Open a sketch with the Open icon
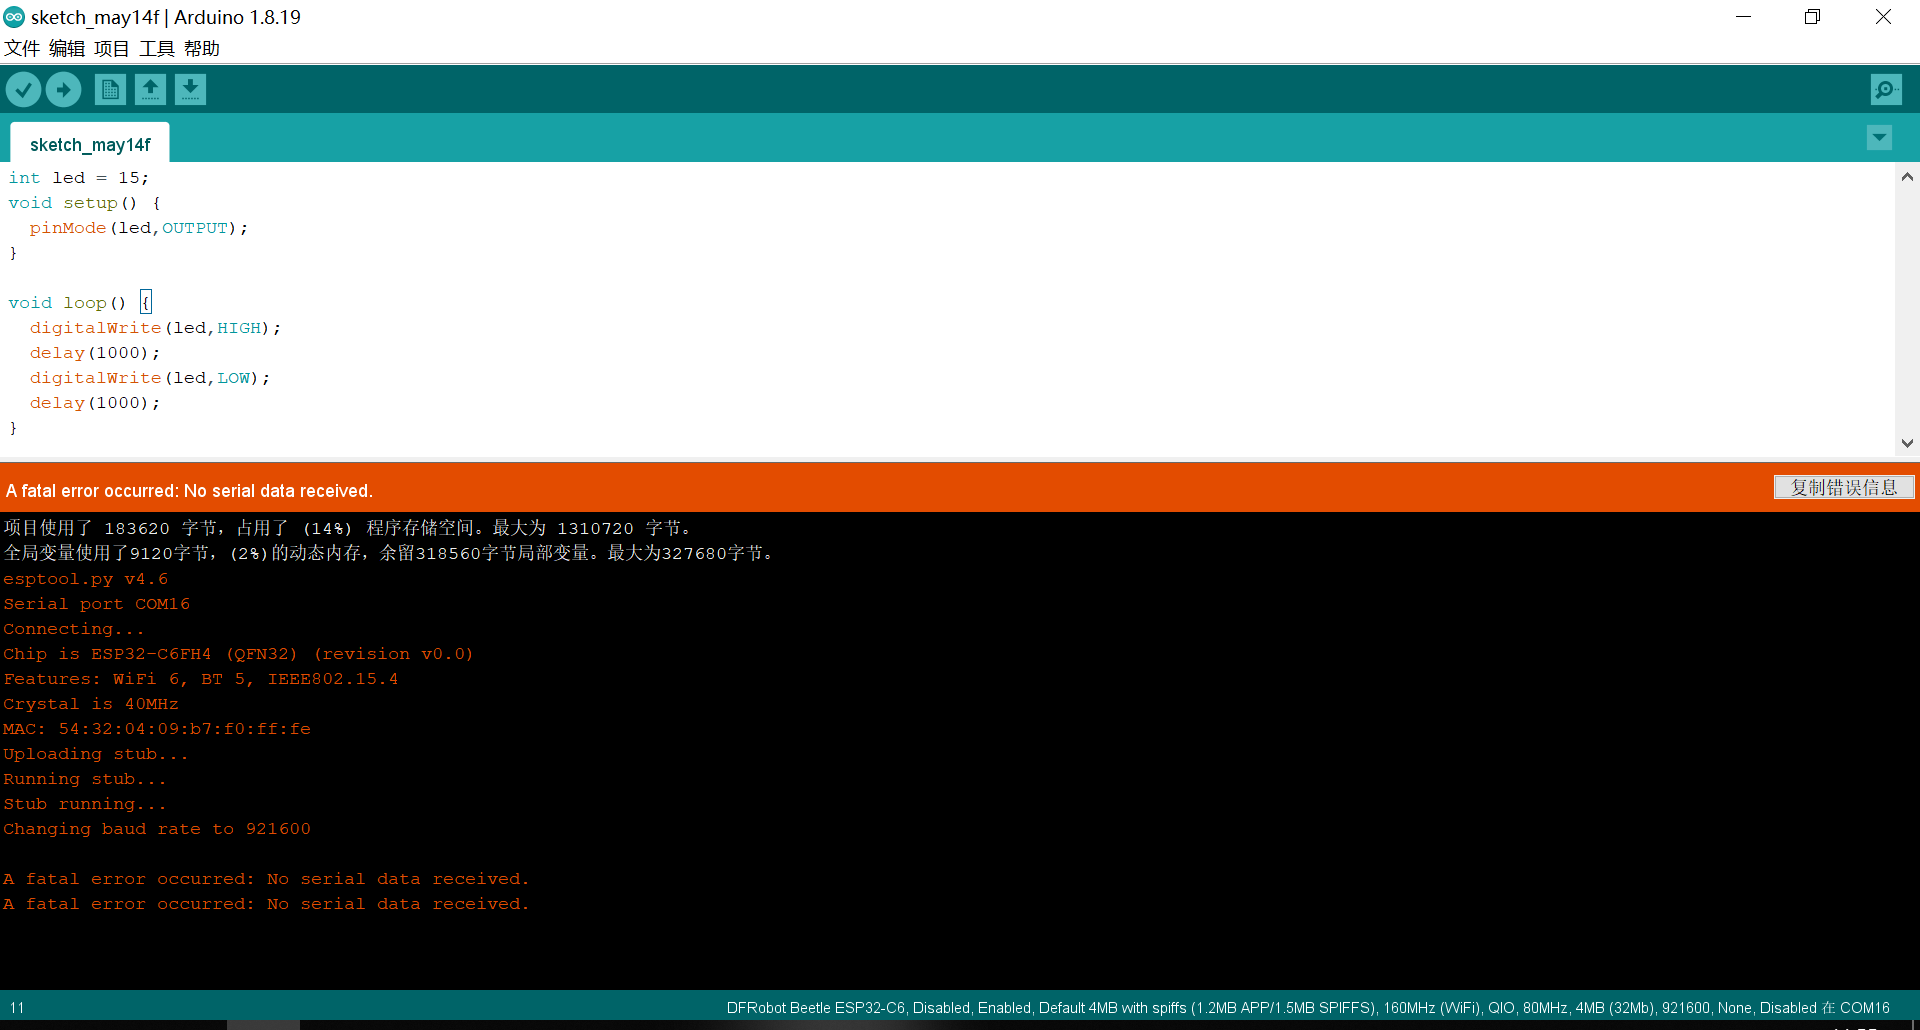Image resolution: width=1920 pixels, height=1030 pixels. point(150,90)
